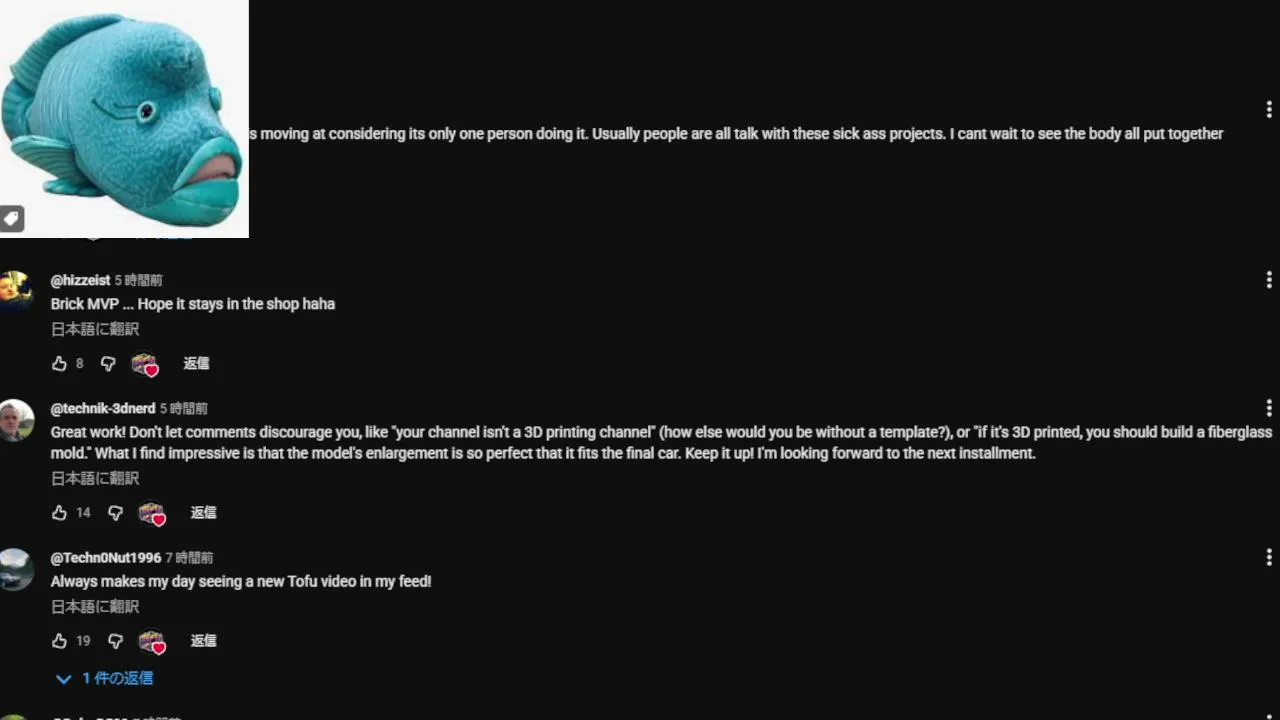Viewport: 1280px width, 720px height.
Task: Like the comment by @hizzeist
Action: [x=60, y=364]
